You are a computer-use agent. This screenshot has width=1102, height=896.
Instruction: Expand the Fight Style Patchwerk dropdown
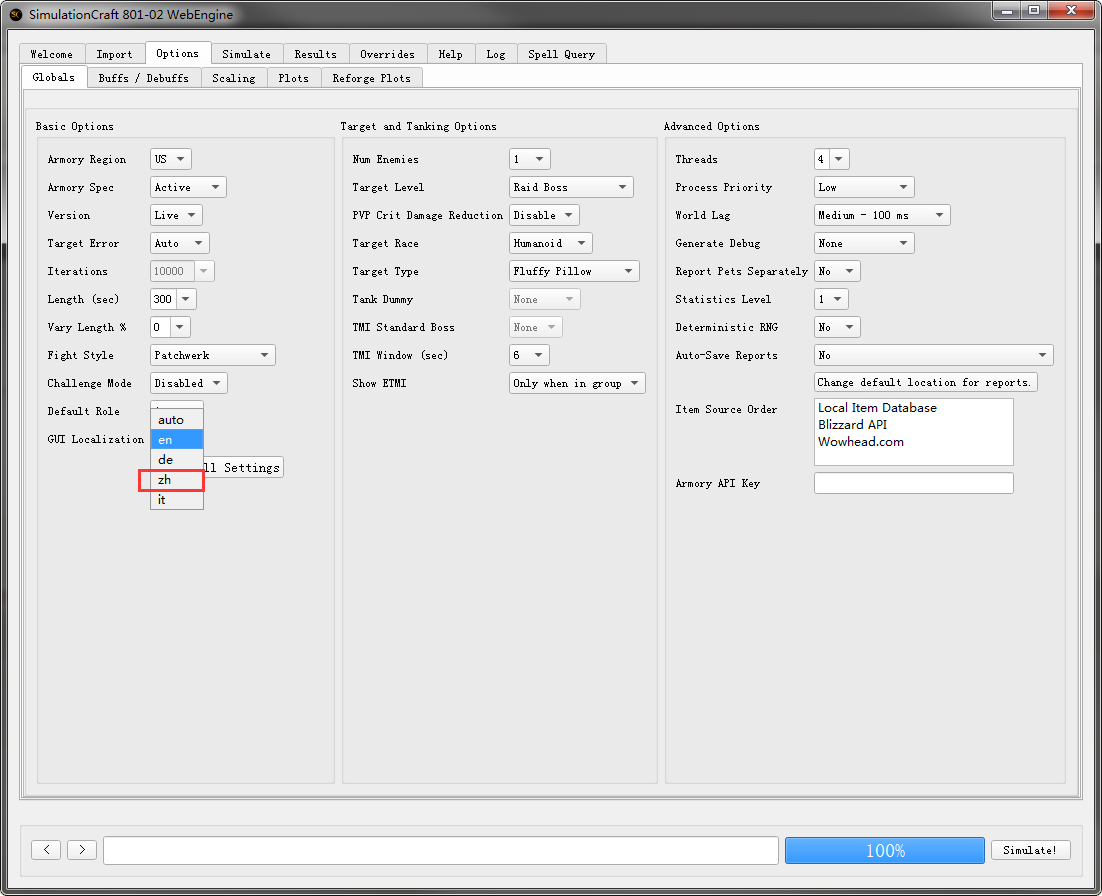(x=213, y=356)
